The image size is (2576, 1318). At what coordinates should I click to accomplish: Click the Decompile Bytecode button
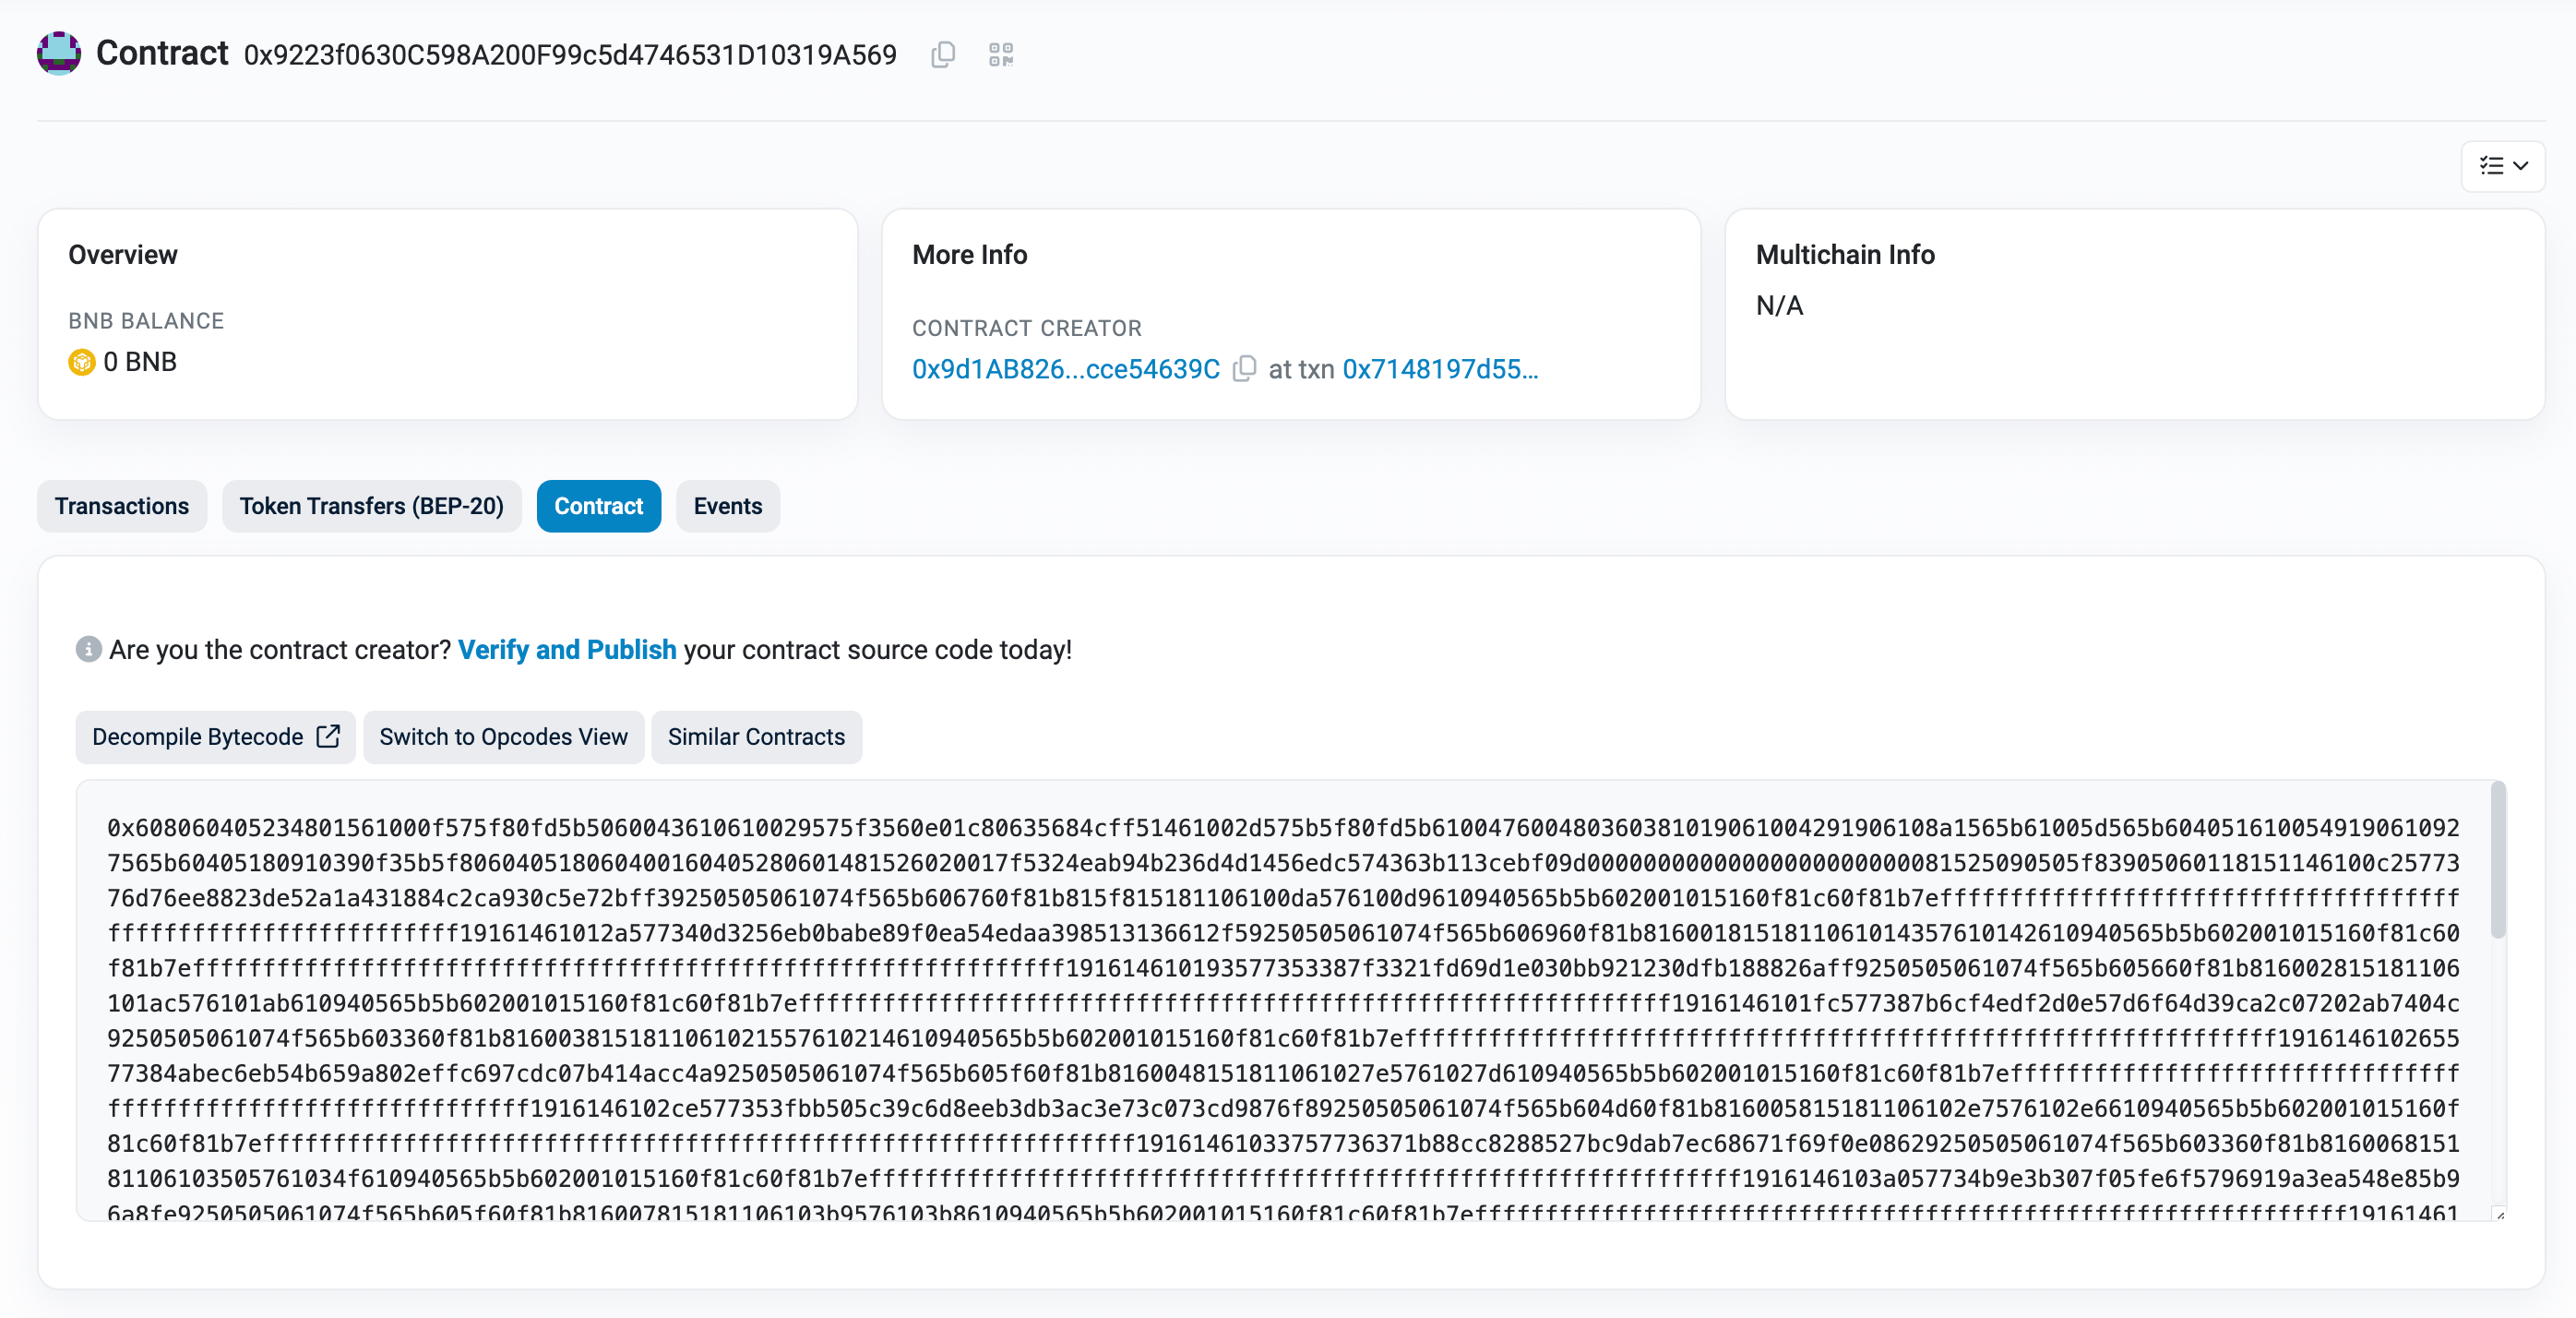coord(198,737)
